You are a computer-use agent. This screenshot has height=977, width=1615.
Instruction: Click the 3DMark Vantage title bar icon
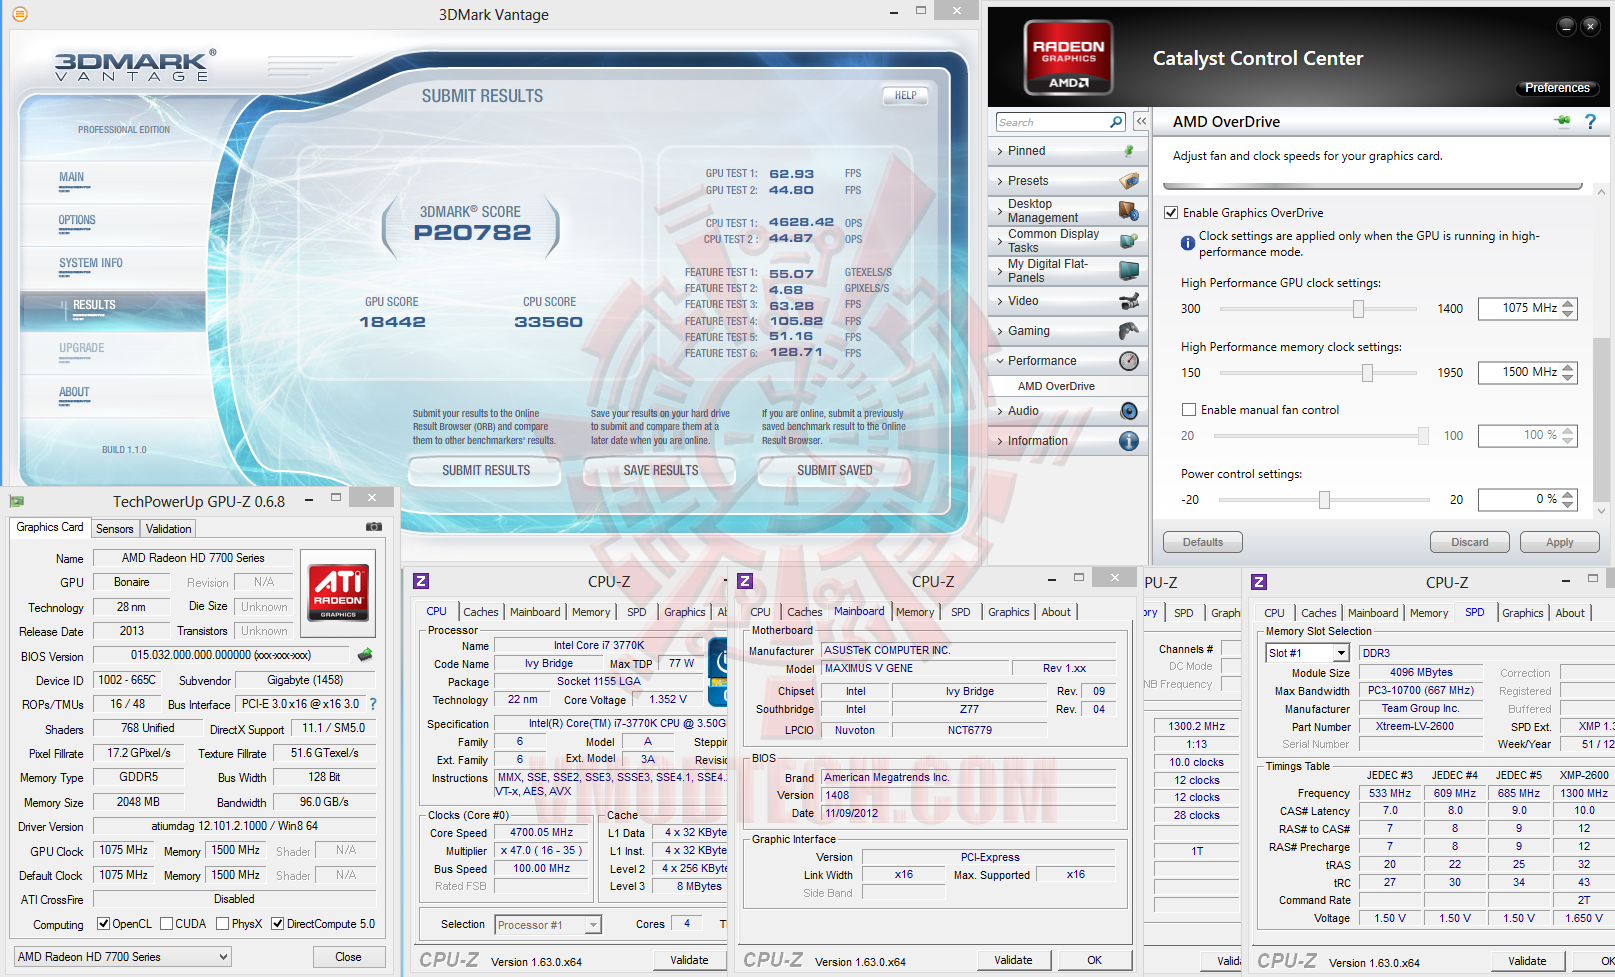(20, 14)
